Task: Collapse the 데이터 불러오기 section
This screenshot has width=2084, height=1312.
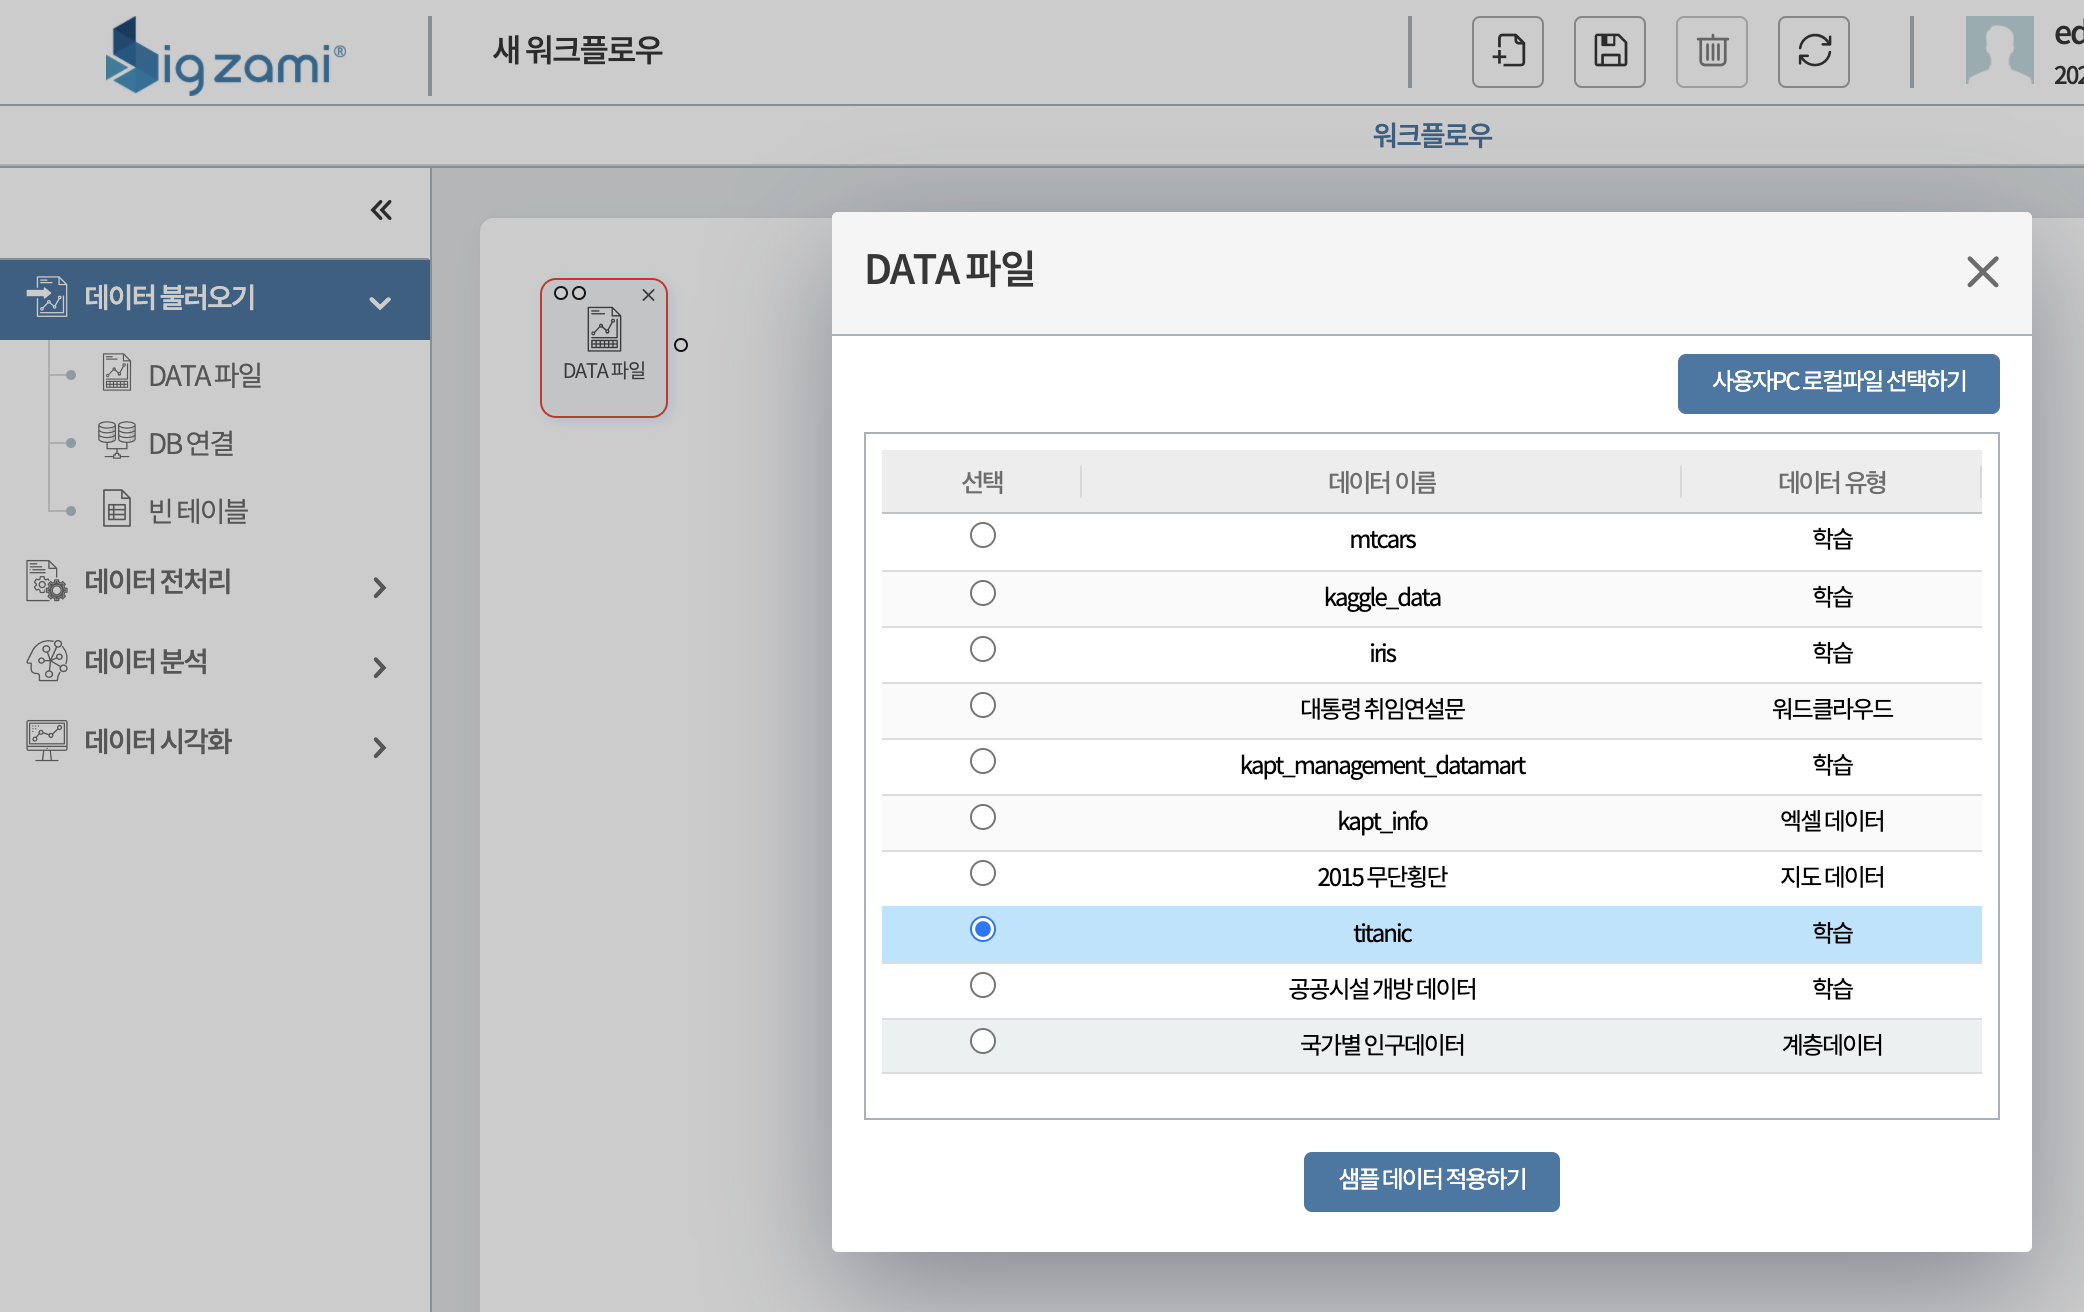Action: pos(379,302)
